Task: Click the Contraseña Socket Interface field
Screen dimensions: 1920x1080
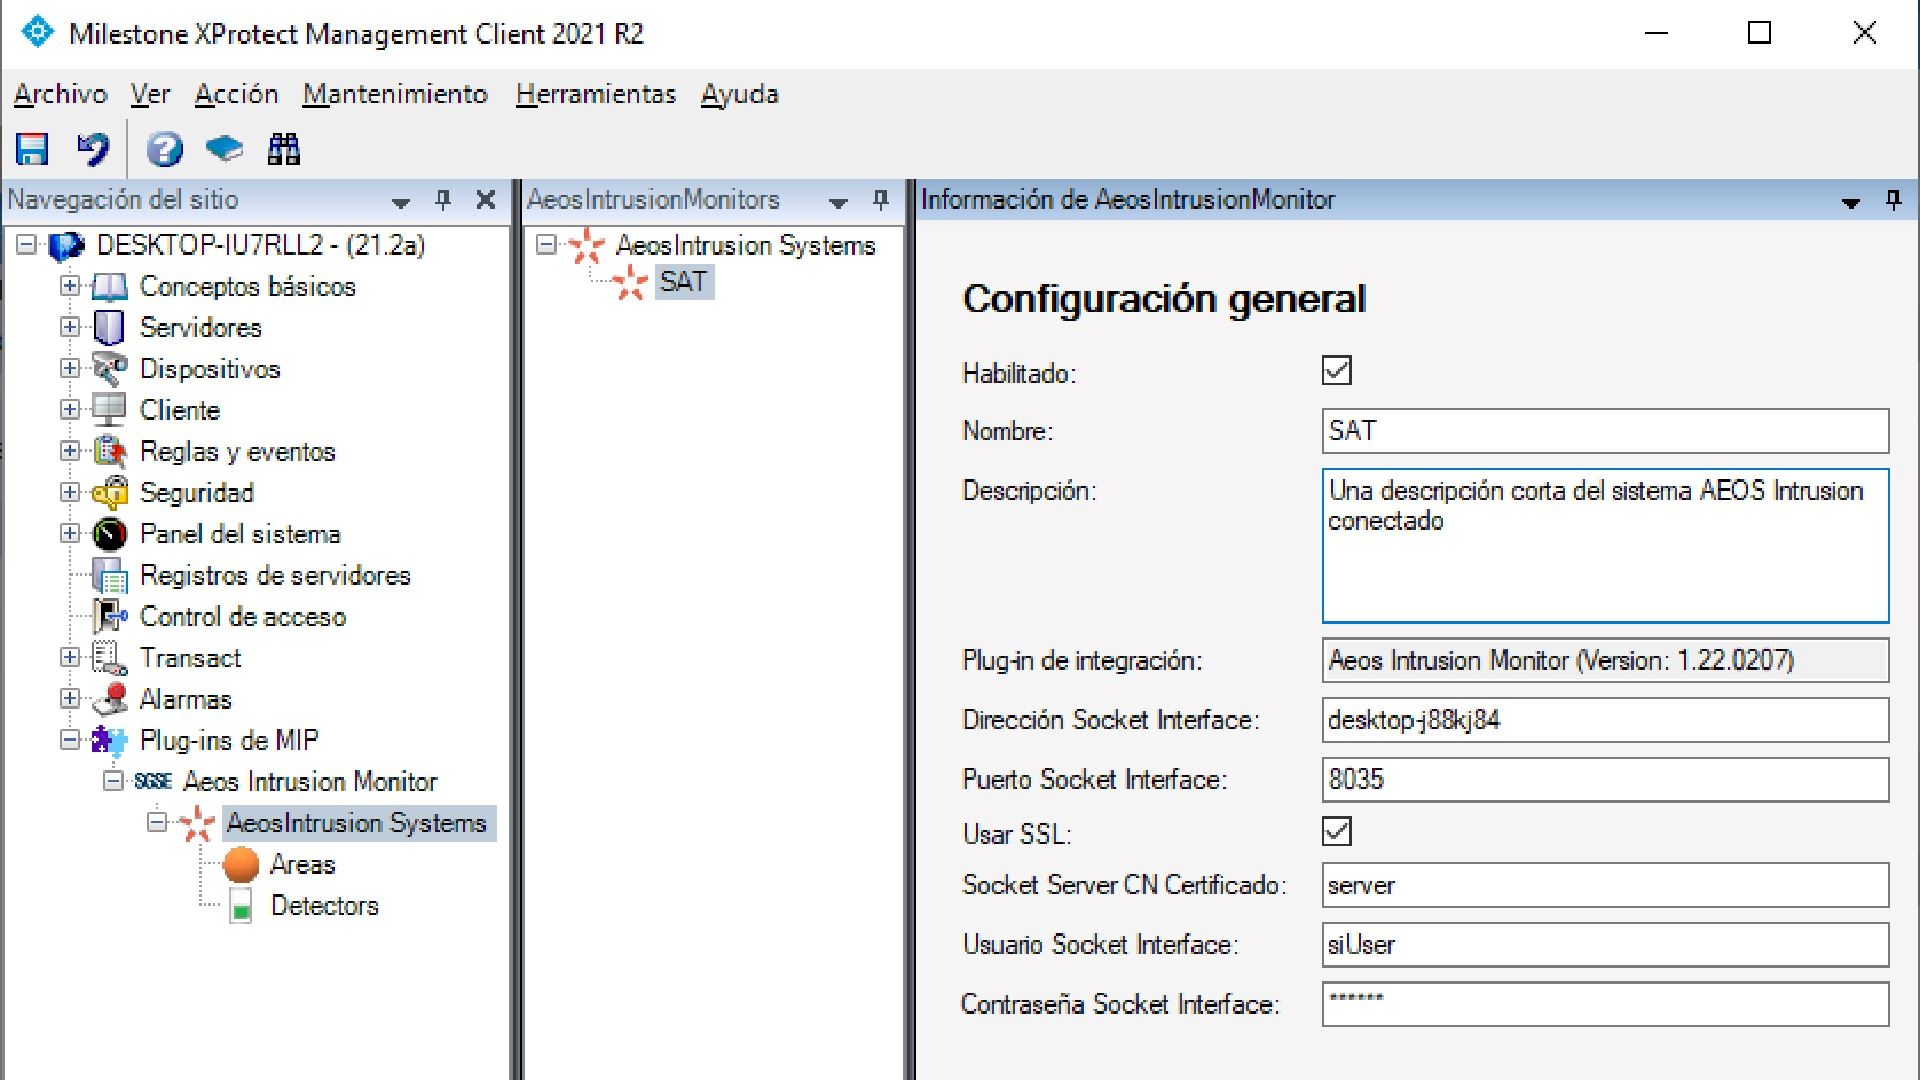Action: (x=1605, y=1004)
